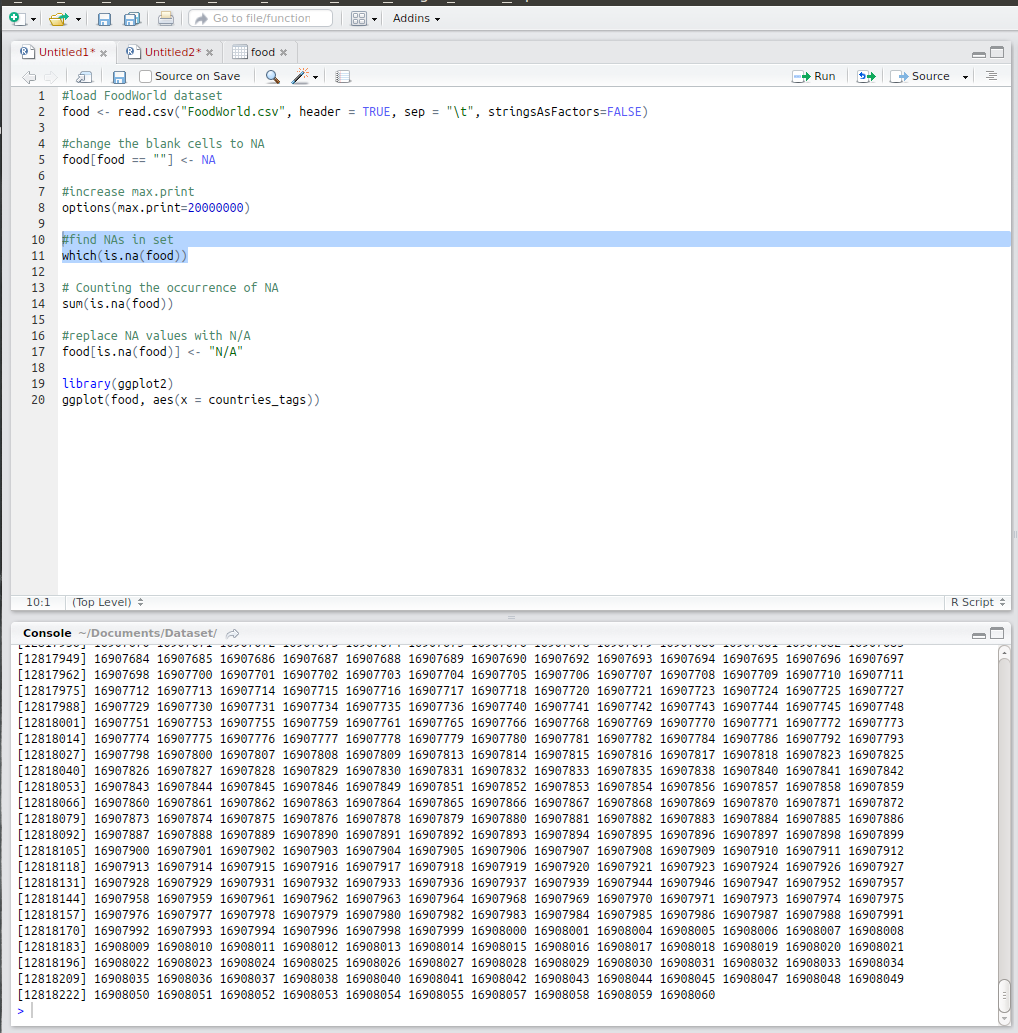1018x1033 pixels.
Task: Click line 8 options(max.print=20000000)
Action: tap(156, 208)
